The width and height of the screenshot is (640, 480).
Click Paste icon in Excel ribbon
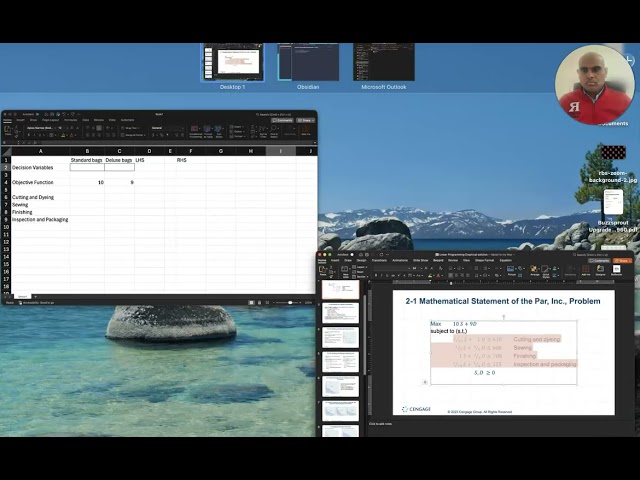pos(8,129)
